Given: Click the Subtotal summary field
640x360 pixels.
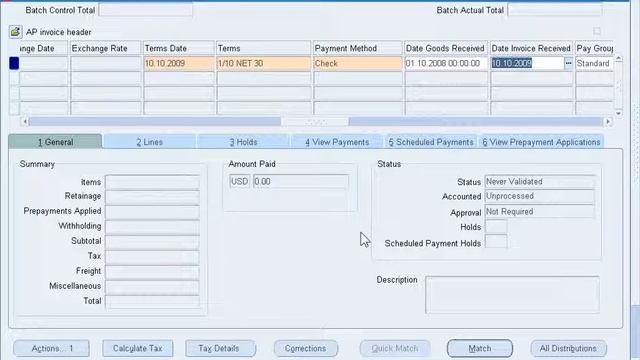Looking at the screenshot, I should click(152, 241).
